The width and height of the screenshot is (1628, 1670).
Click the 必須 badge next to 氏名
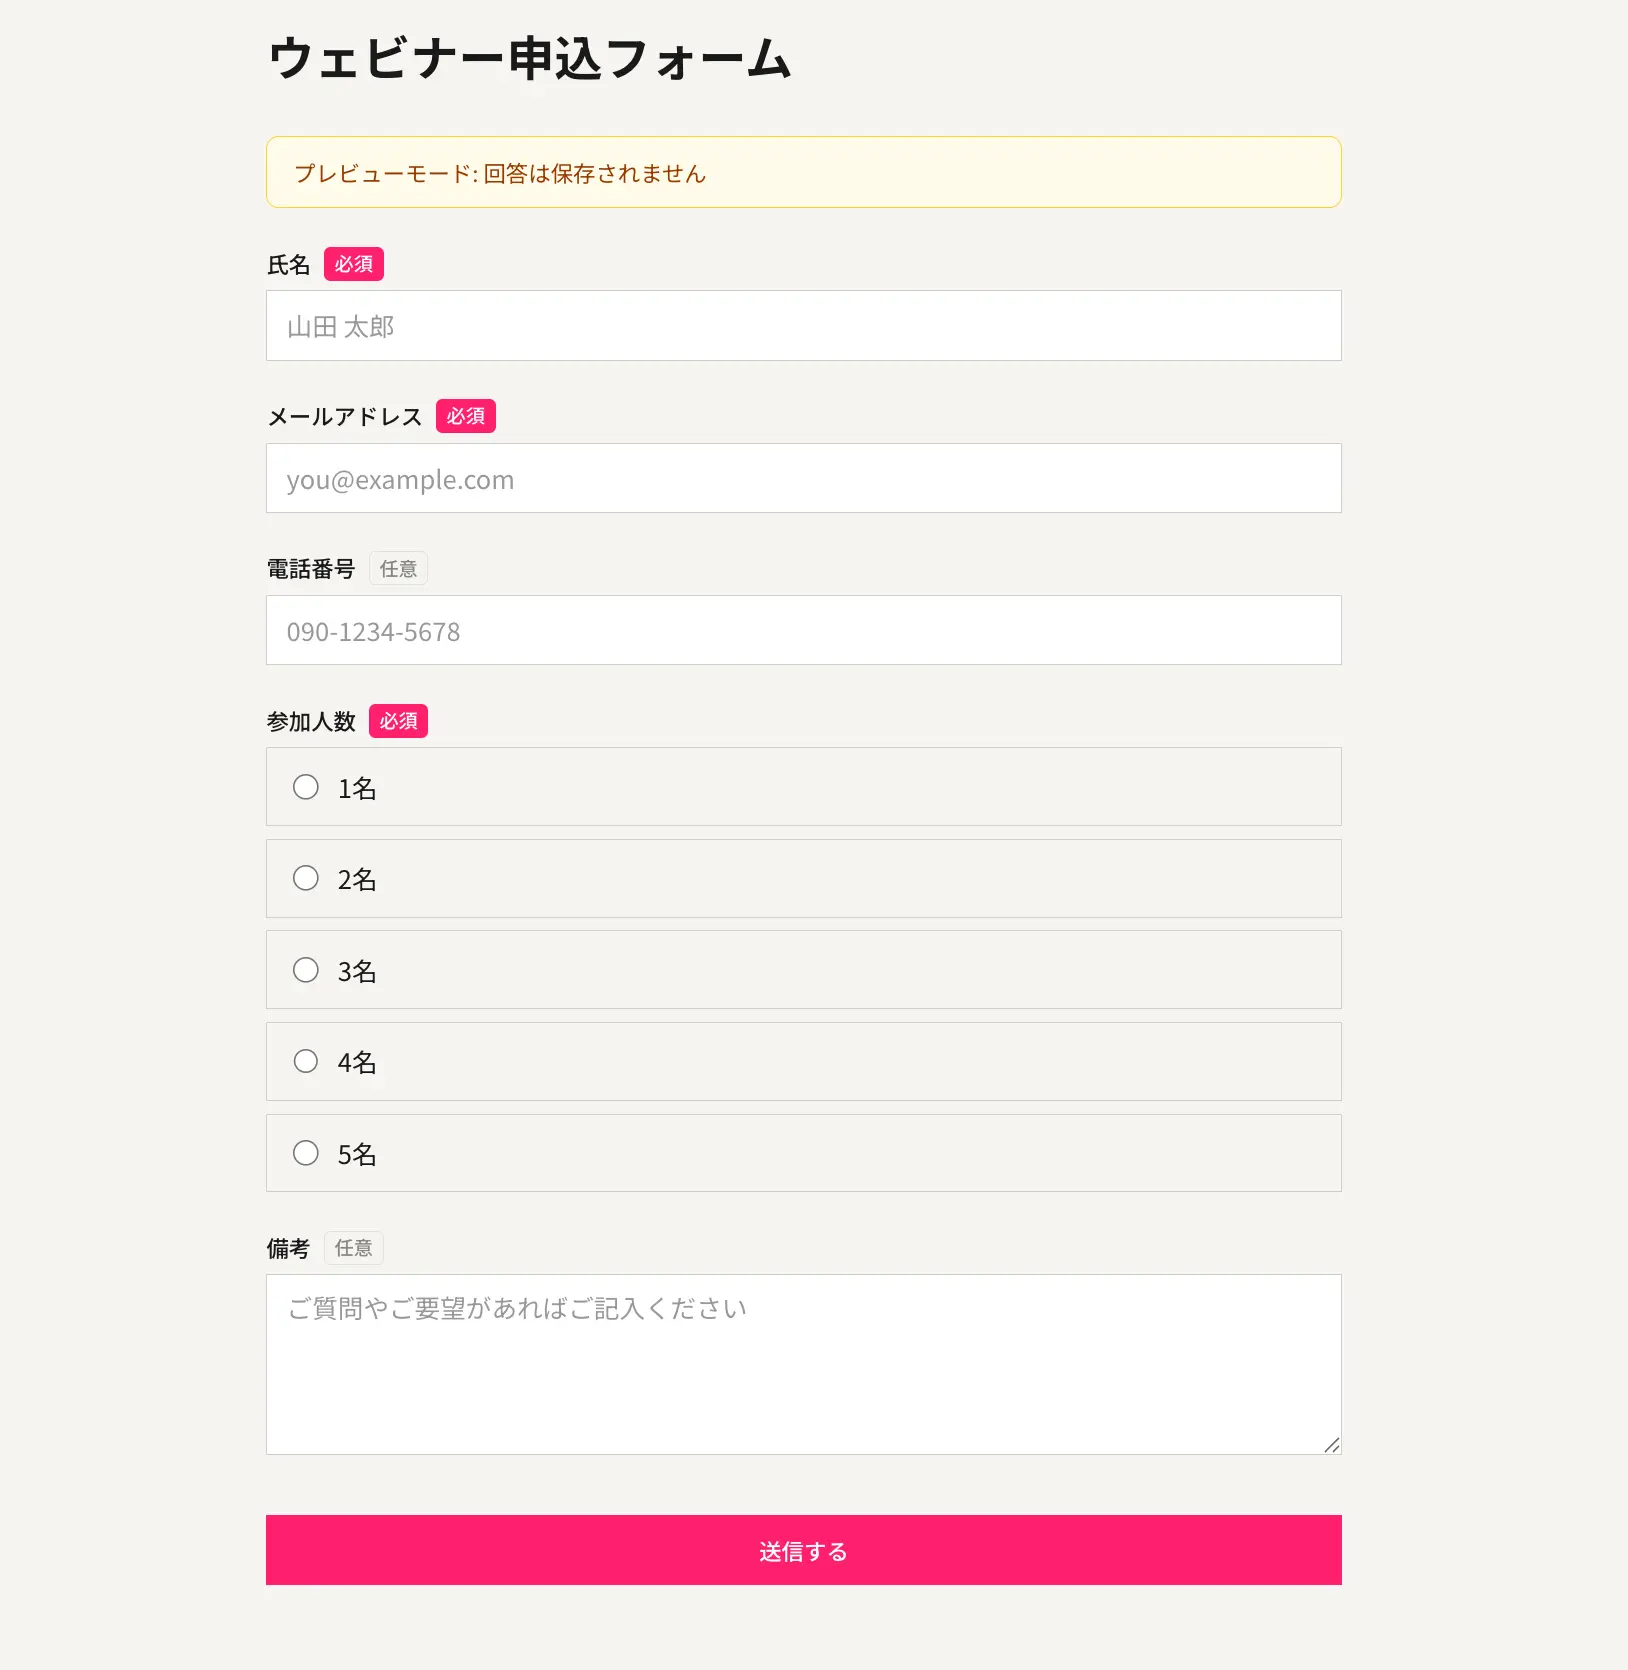(354, 264)
